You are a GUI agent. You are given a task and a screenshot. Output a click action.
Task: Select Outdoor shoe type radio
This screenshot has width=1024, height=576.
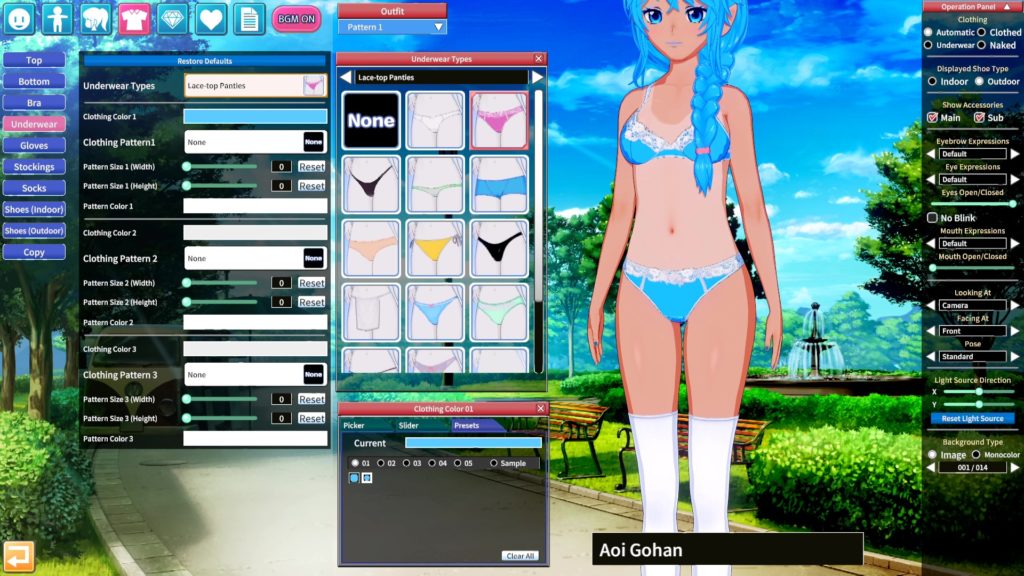(x=979, y=82)
